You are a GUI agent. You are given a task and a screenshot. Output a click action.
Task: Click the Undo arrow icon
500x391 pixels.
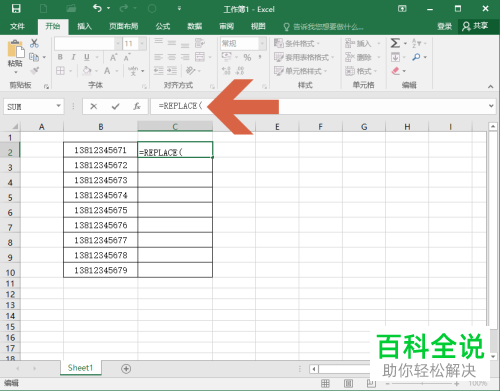point(97,8)
